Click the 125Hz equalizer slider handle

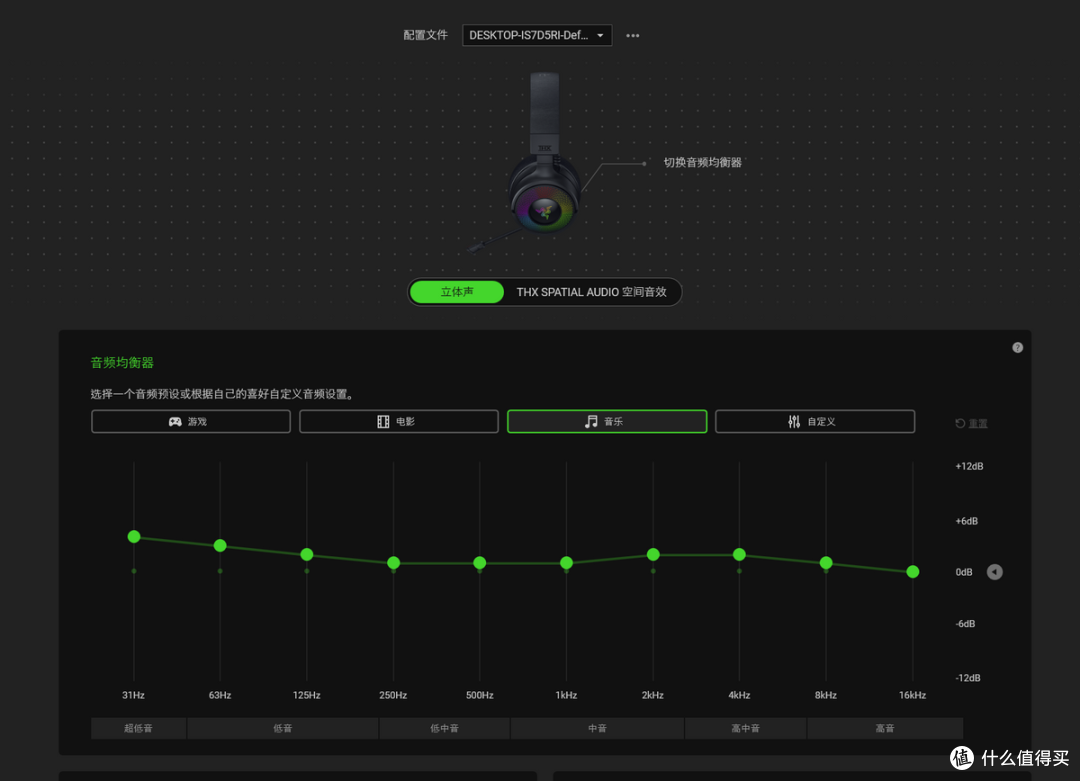click(307, 554)
